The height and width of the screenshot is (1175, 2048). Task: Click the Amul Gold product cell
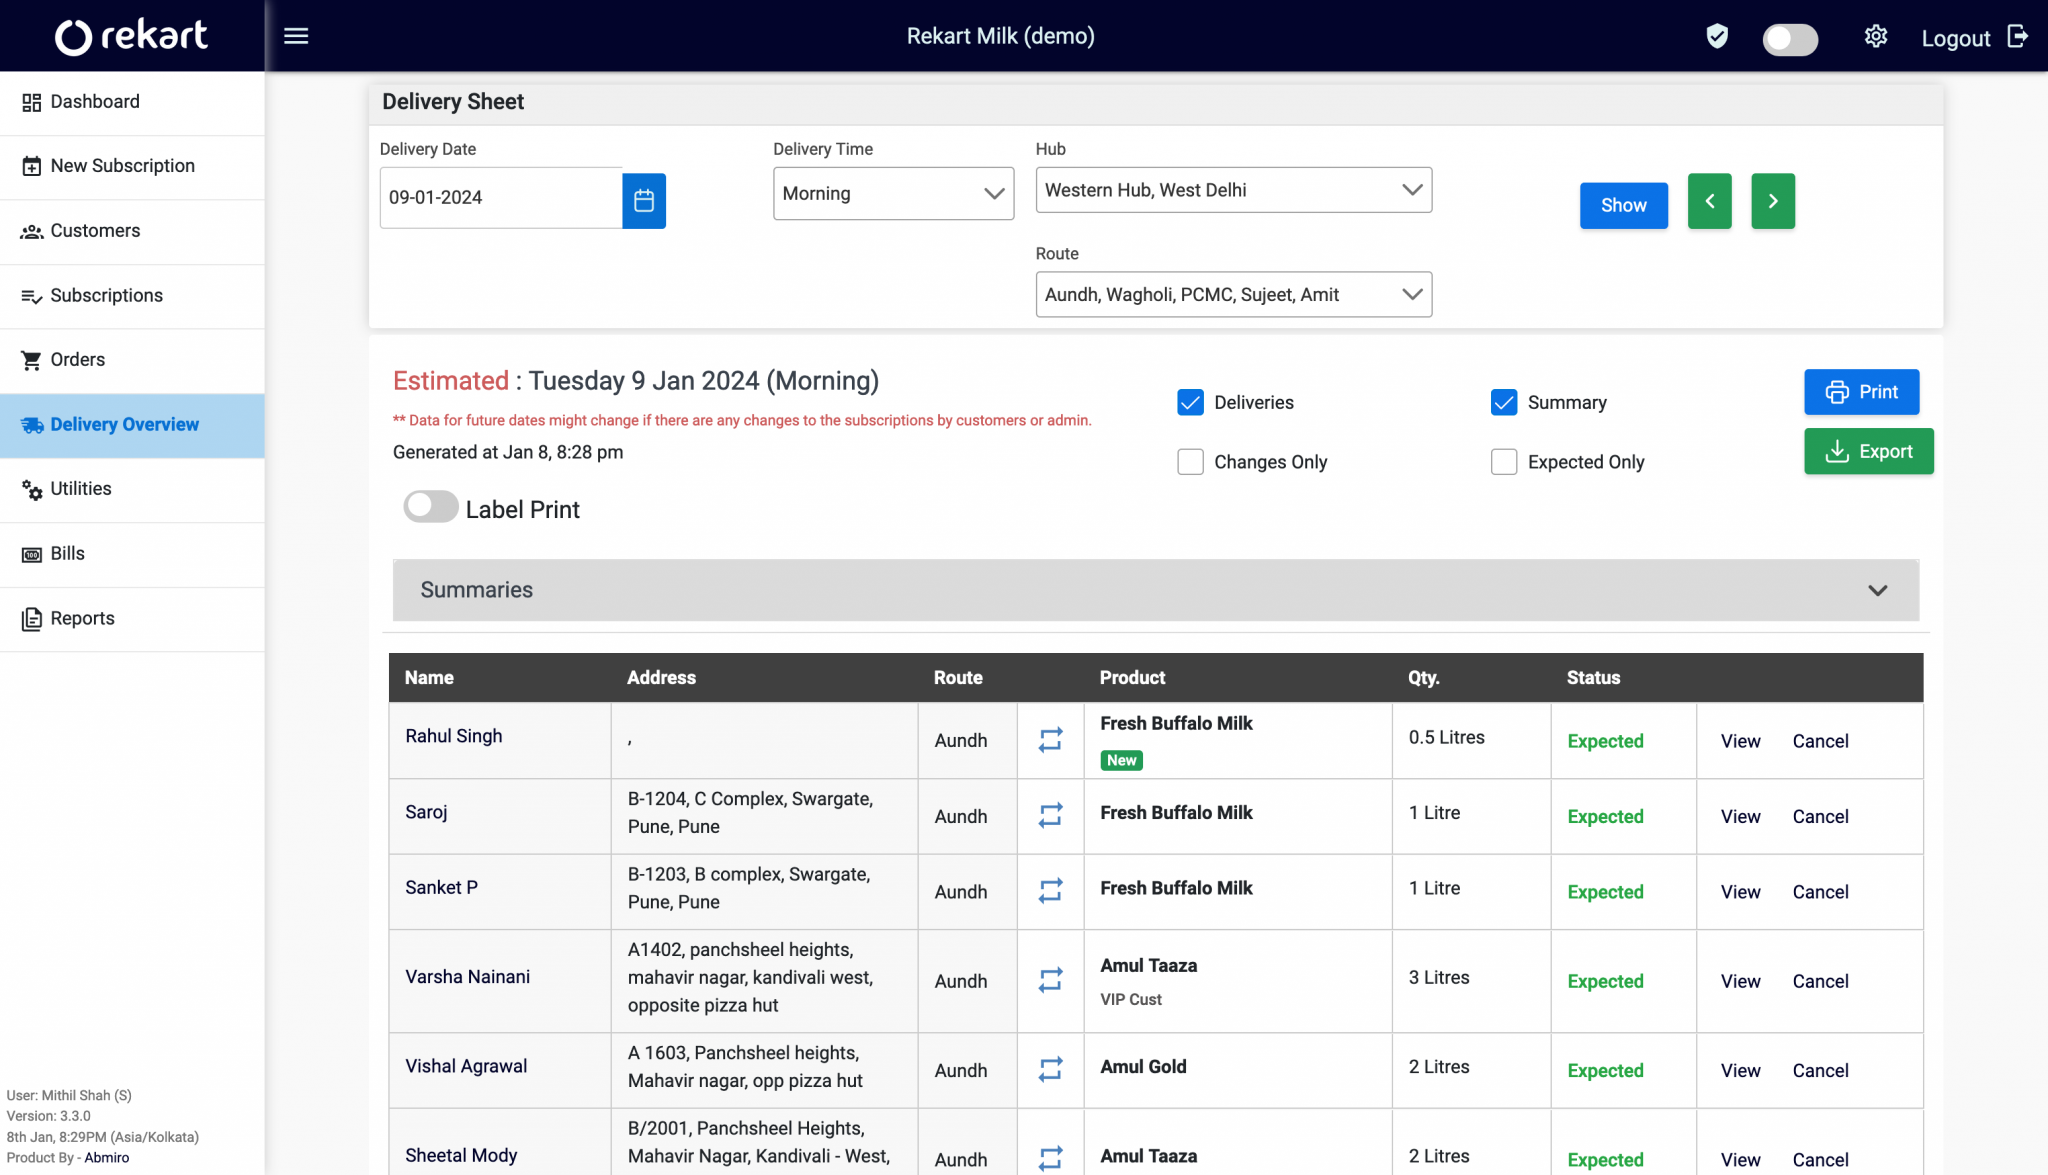point(1237,1069)
